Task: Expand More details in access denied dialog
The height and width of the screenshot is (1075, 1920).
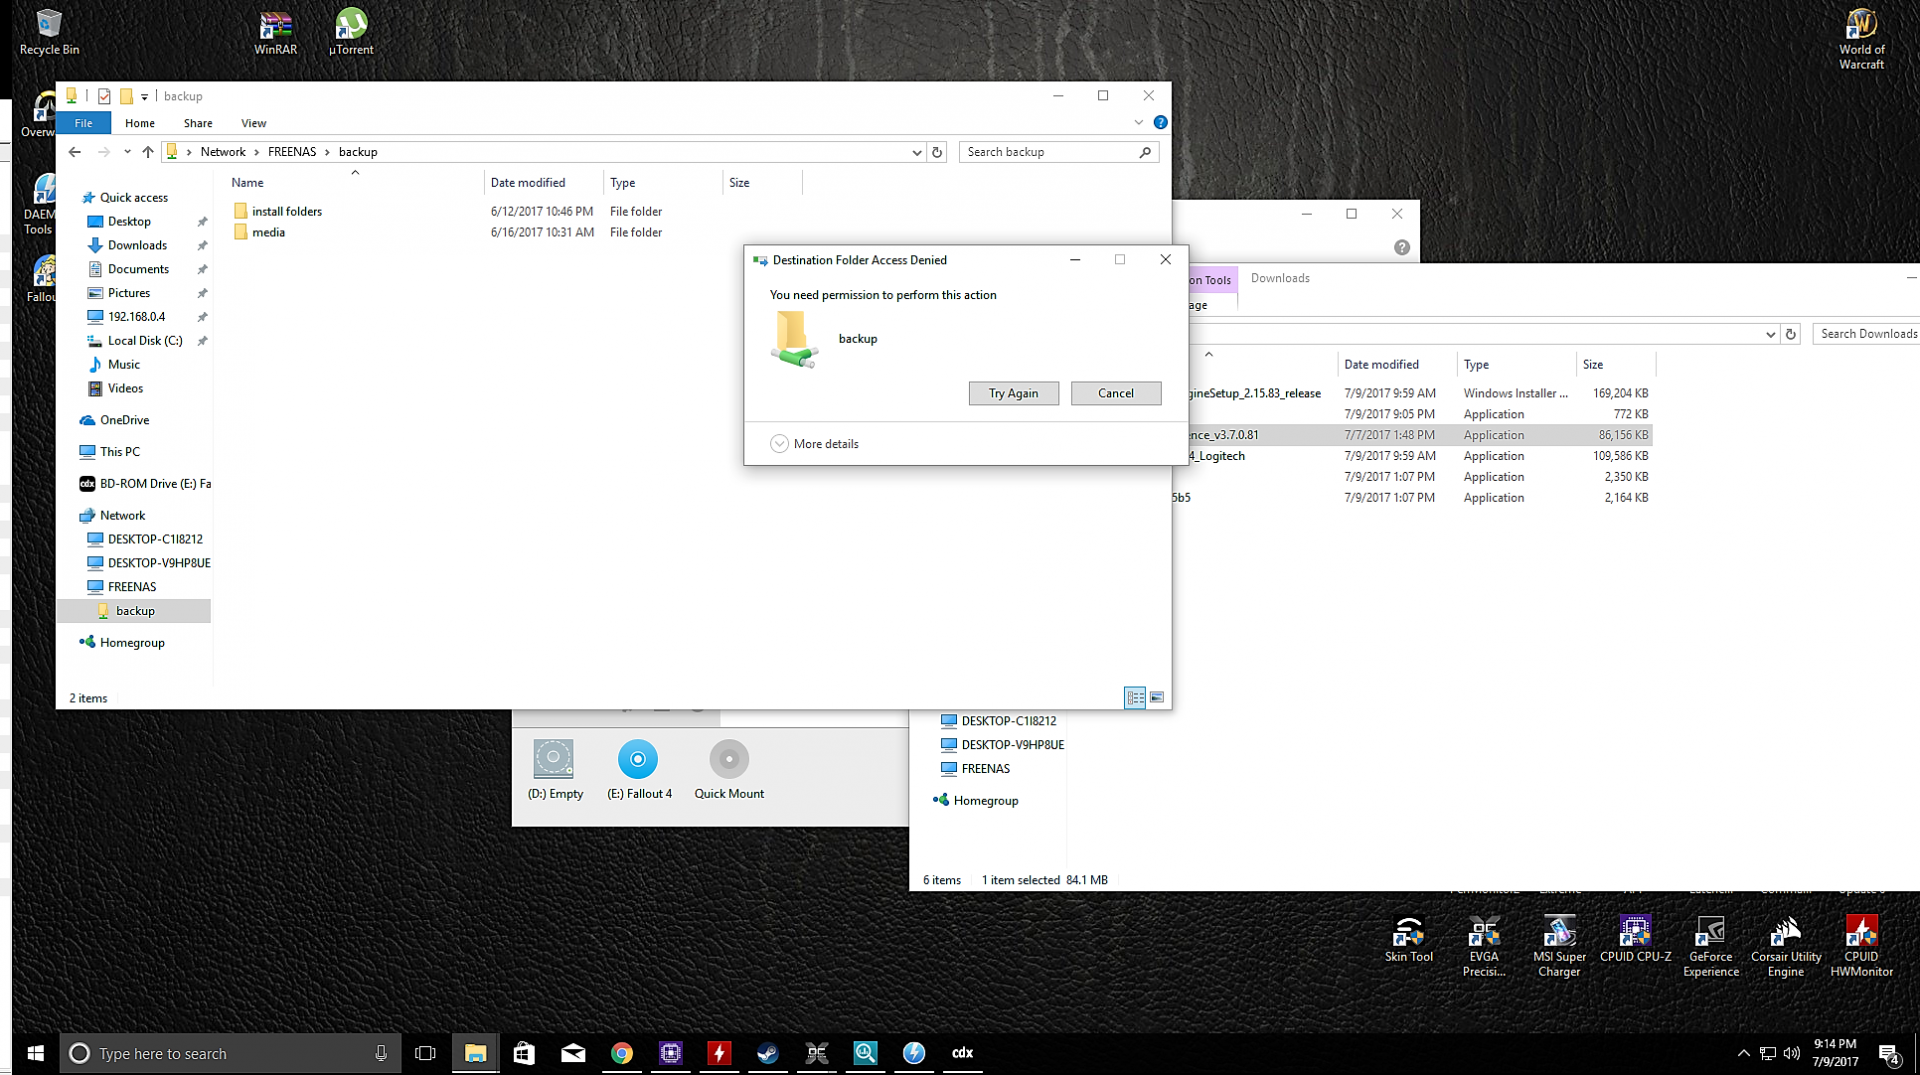Action: click(x=815, y=444)
